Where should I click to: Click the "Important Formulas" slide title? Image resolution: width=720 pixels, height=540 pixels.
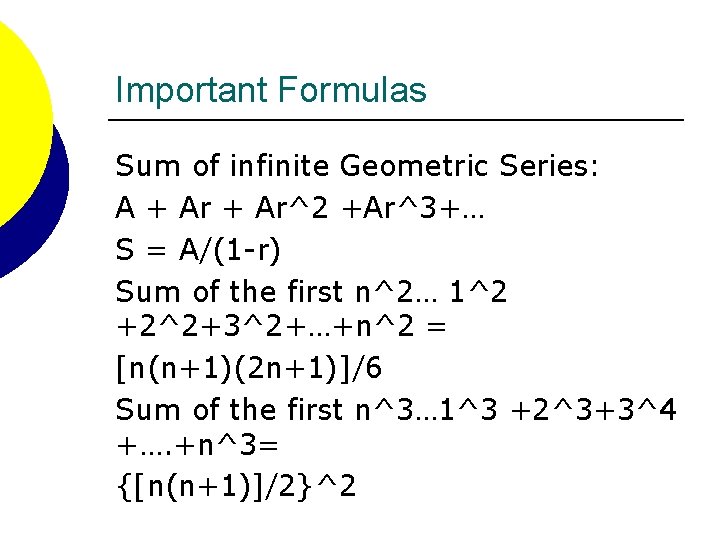pyautogui.click(x=271, y=91)
